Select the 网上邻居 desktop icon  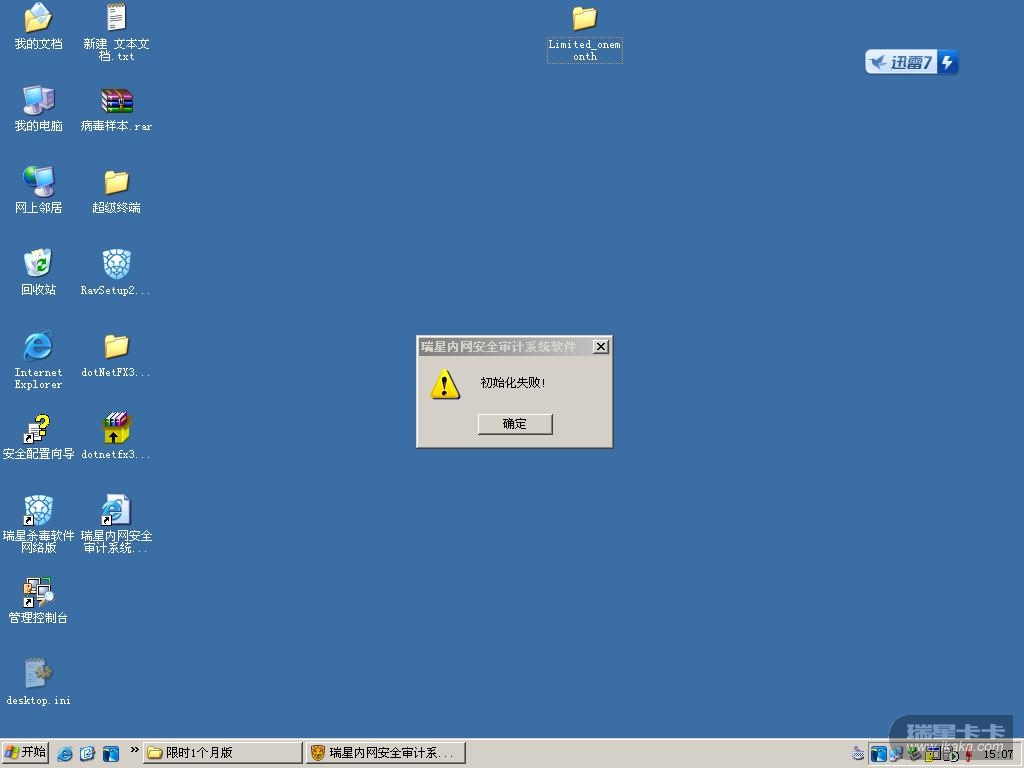pos(38,183)
